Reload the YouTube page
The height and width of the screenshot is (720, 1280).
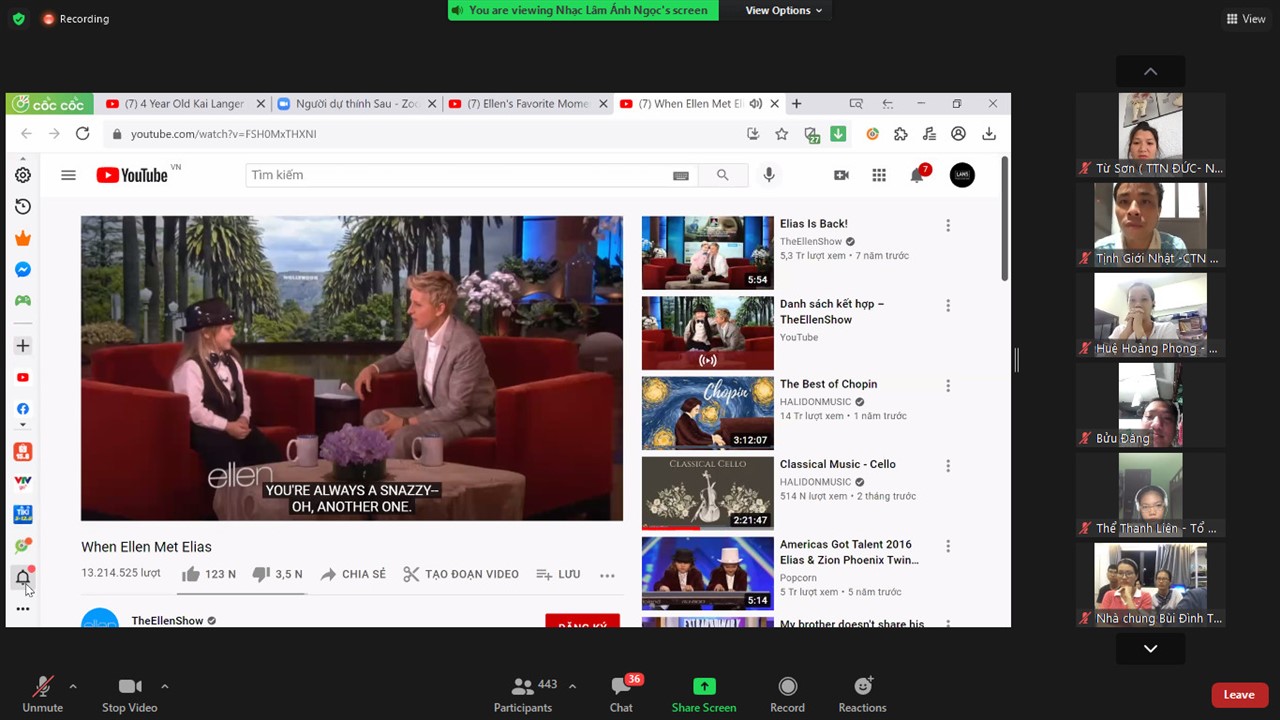(x=83, y=133)
